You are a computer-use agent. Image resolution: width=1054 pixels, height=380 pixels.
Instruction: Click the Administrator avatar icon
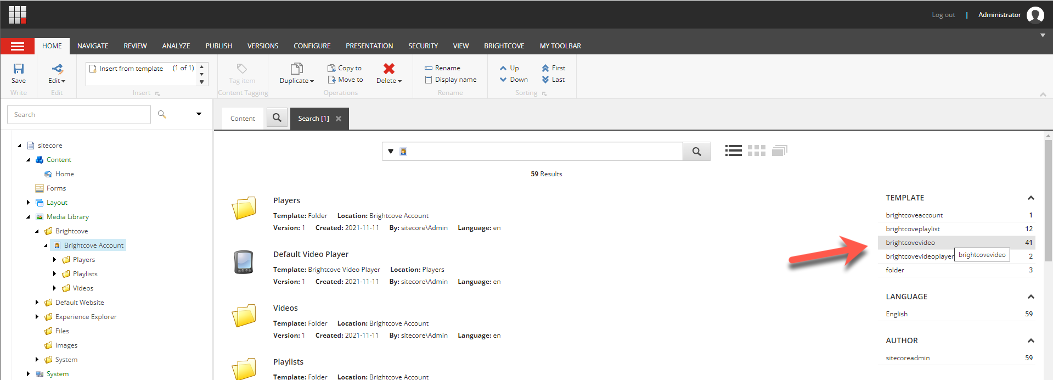point(1035,15)
